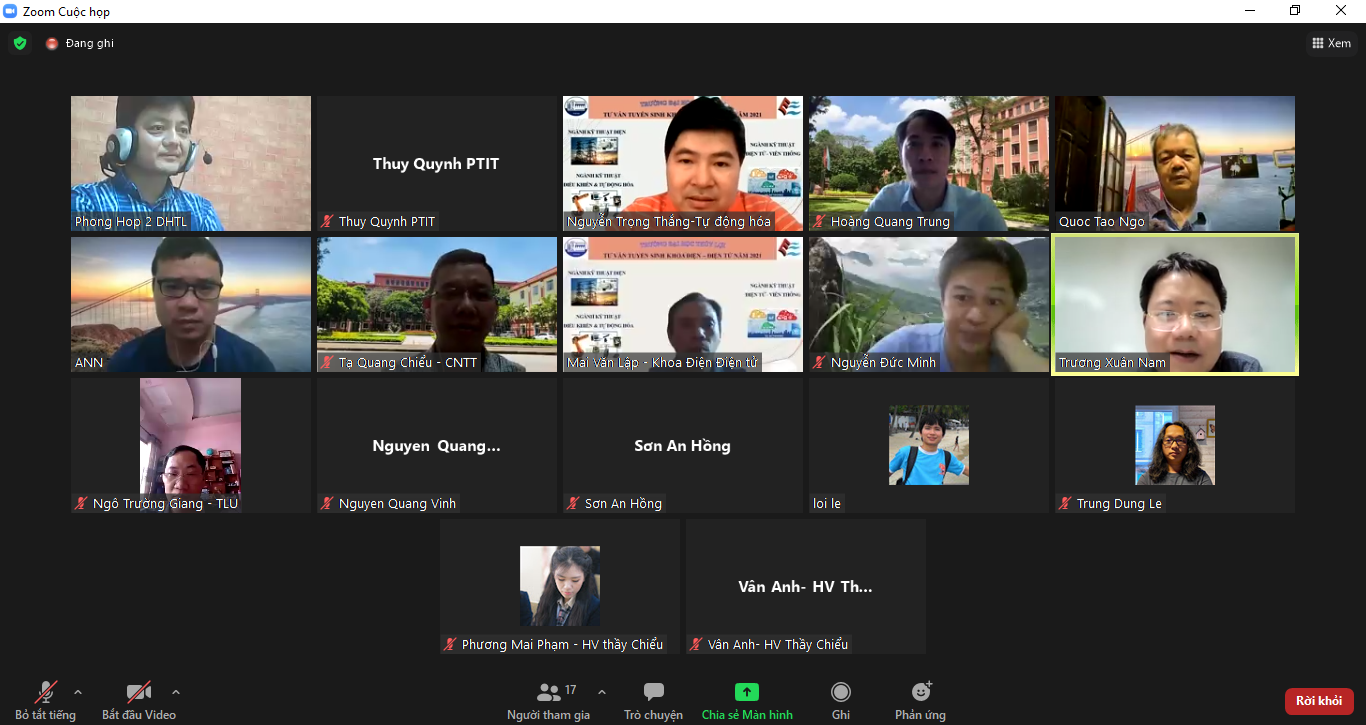This screenshot has width=1366, height=725.
Task: Click the Đang ghi recording status label
Action: click(90, 44)
